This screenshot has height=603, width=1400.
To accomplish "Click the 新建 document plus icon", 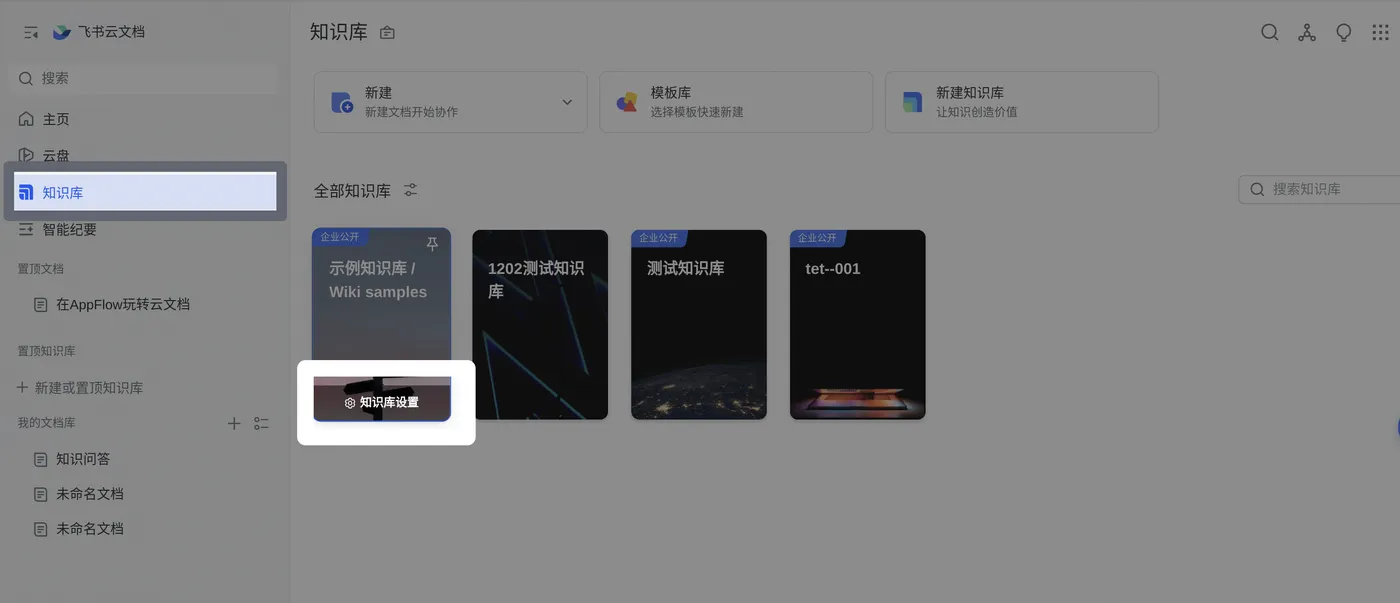I will pos(342,102).
